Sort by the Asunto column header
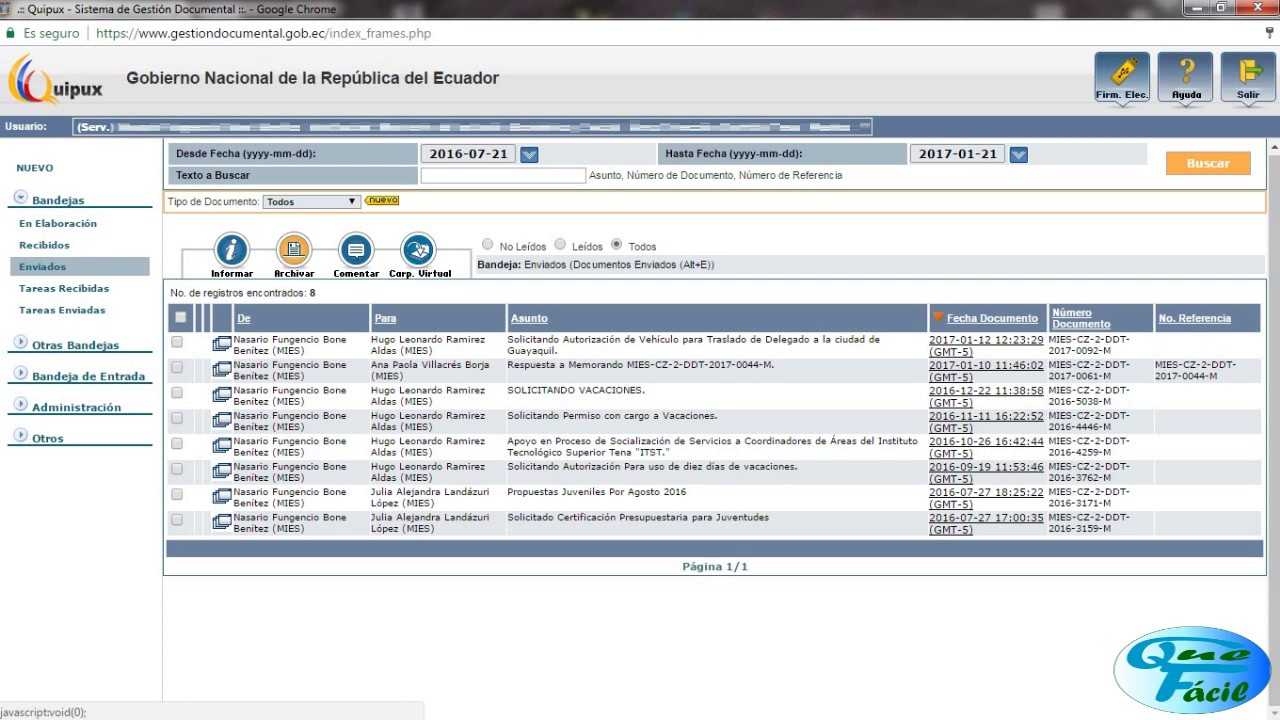The width and height of the screenshot is (1280, 720). click(529, 318)
